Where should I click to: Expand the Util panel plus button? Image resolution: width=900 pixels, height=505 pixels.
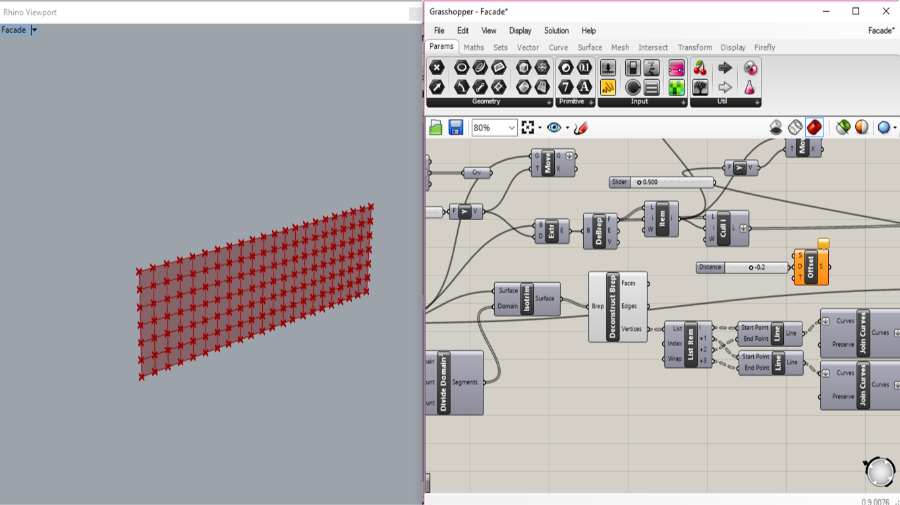[757, 102]
